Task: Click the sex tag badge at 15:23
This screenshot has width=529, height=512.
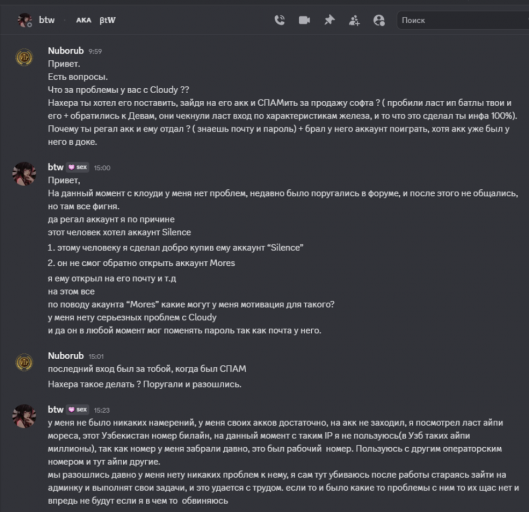Action: 78,410
